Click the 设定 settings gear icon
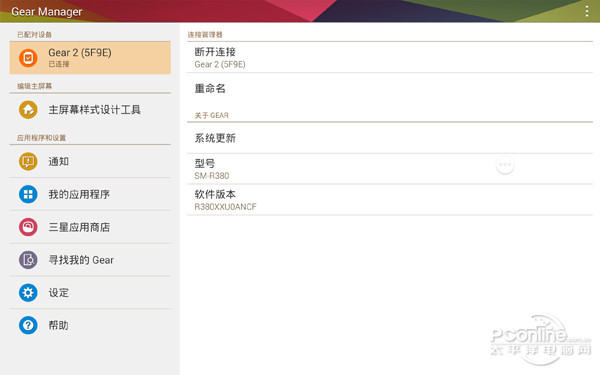 click(28, 293)
